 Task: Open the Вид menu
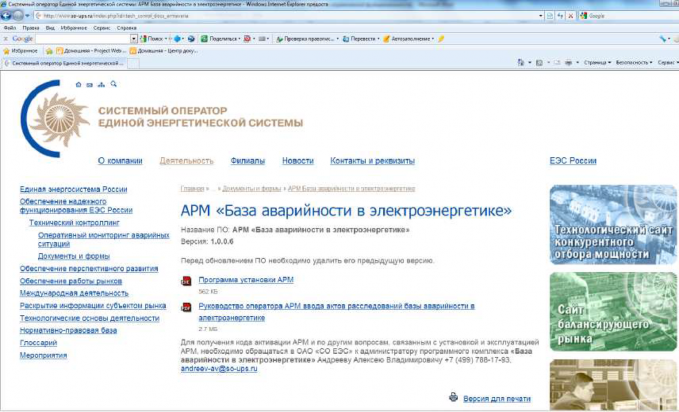coord(50,28)
